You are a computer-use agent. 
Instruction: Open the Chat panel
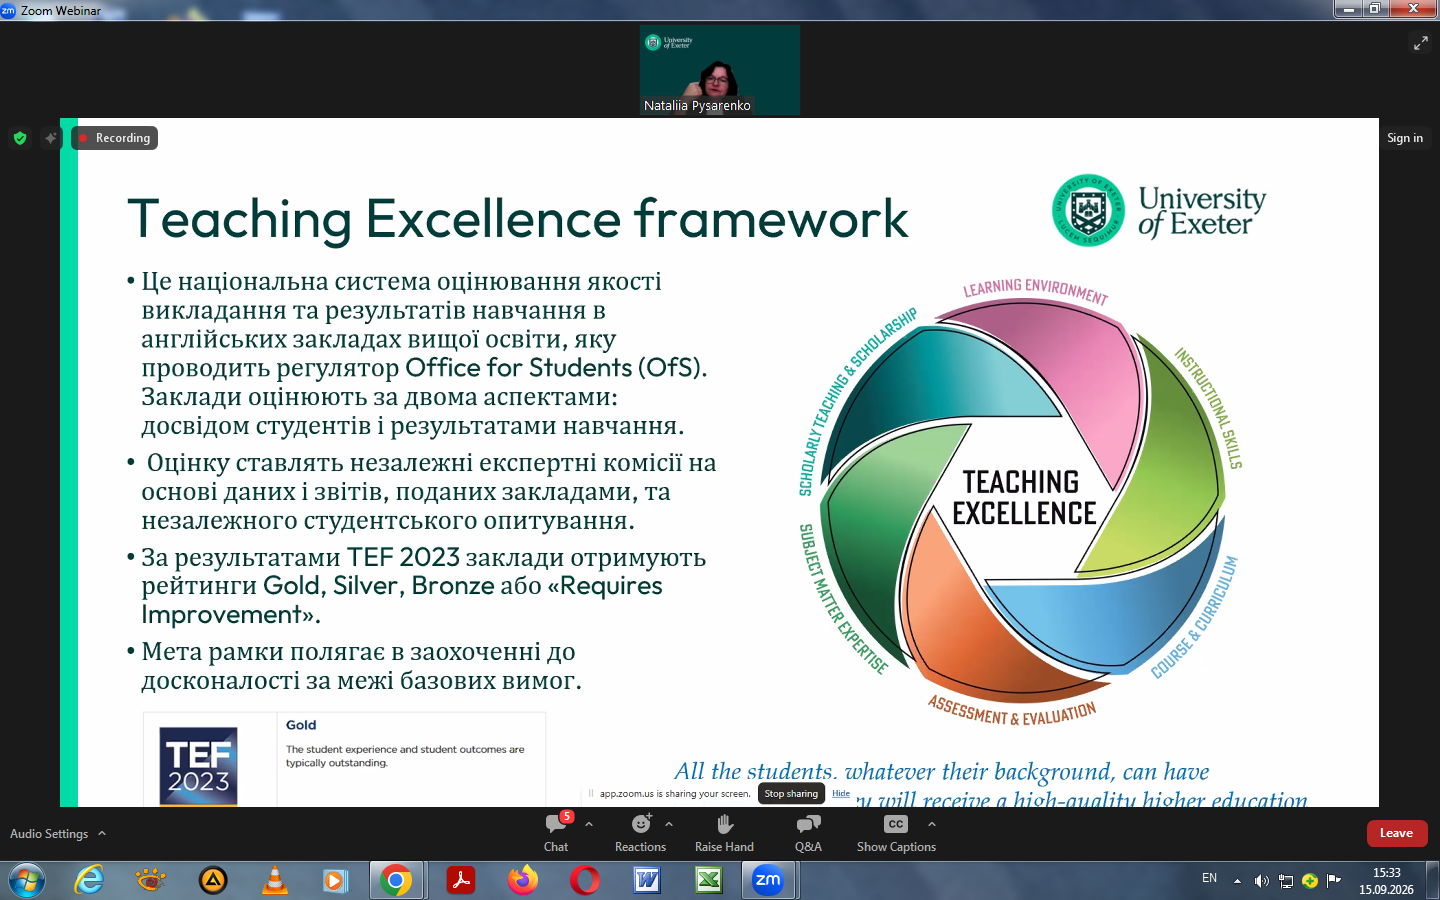[x=556, y=833]
